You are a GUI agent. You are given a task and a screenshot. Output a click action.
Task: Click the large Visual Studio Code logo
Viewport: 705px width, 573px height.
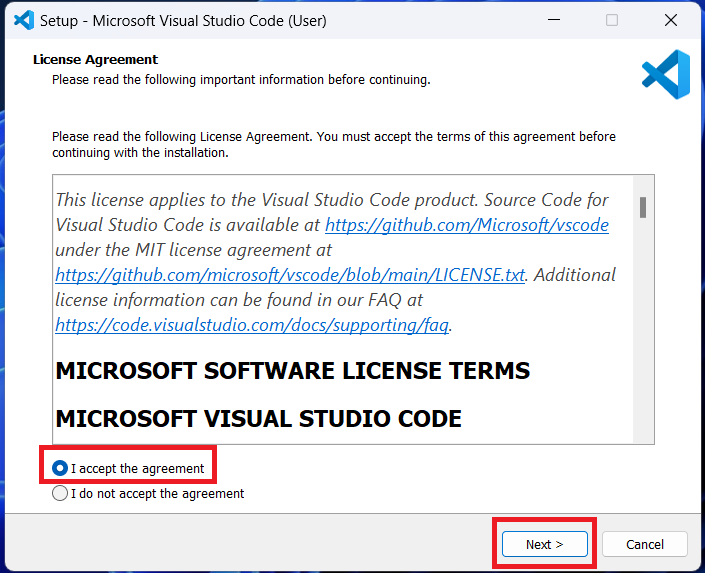pyautogui.click(x=665, y=75)
